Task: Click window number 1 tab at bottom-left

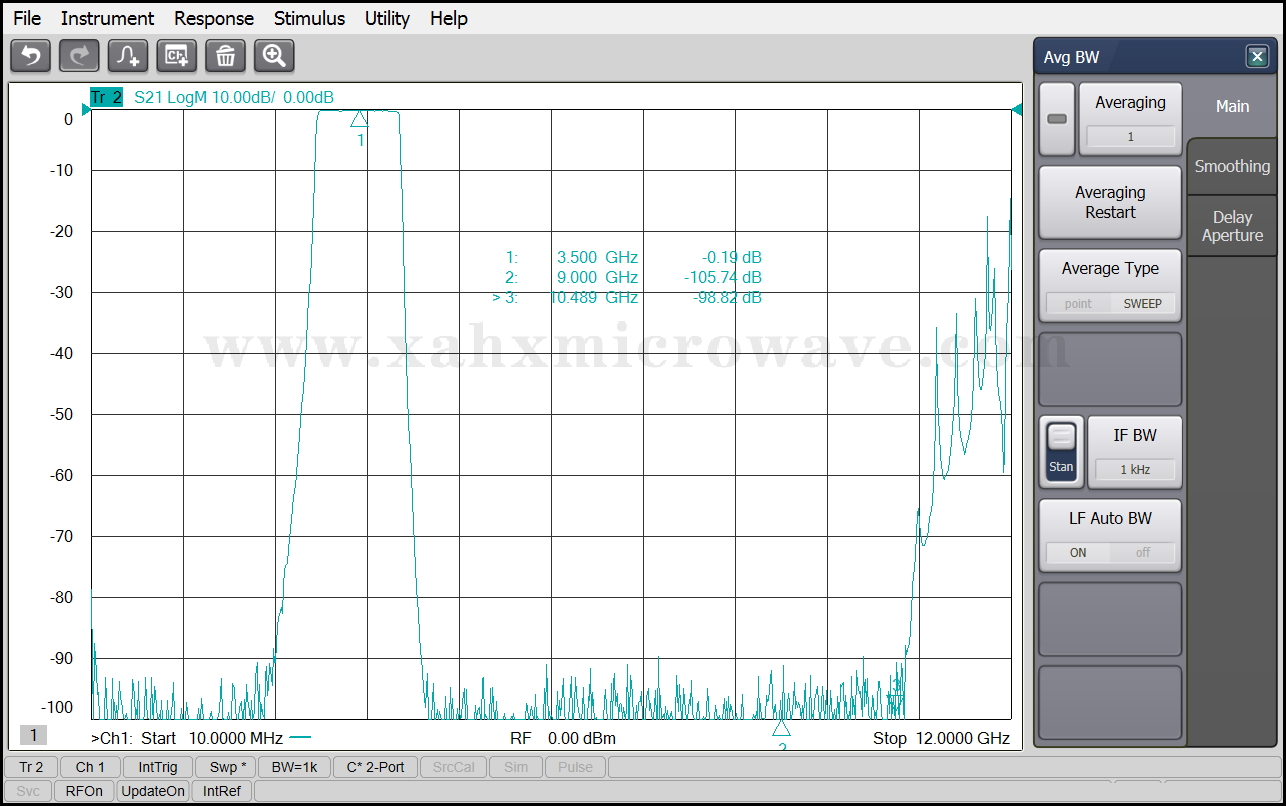Action: coord(33,735)
